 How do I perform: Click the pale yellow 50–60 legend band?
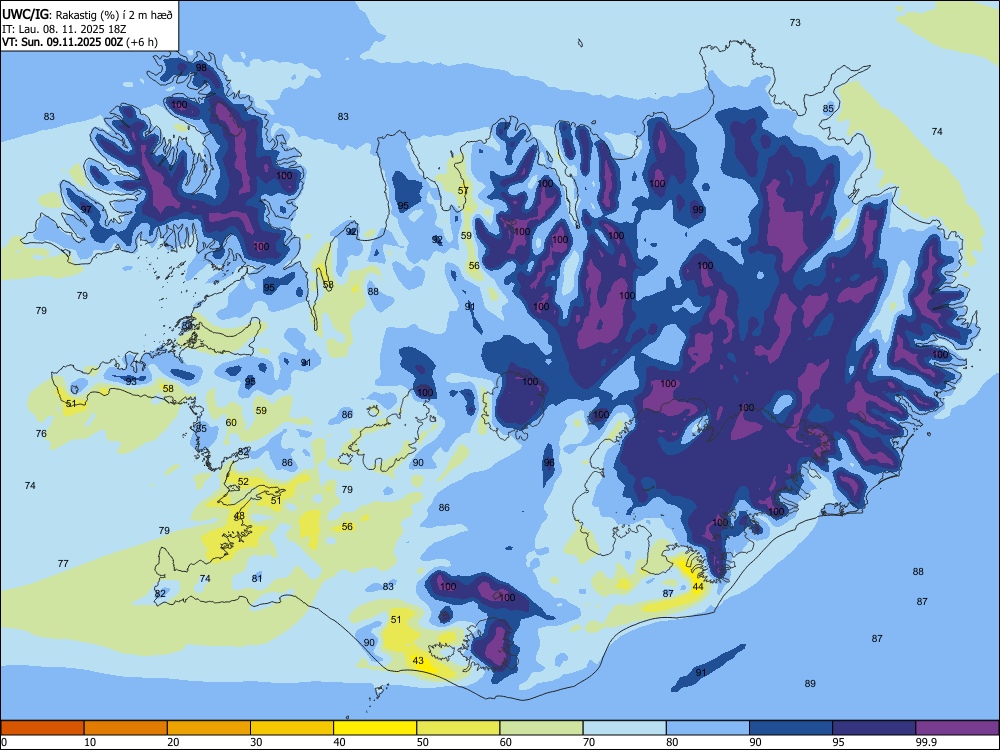[x=458, y=728]
